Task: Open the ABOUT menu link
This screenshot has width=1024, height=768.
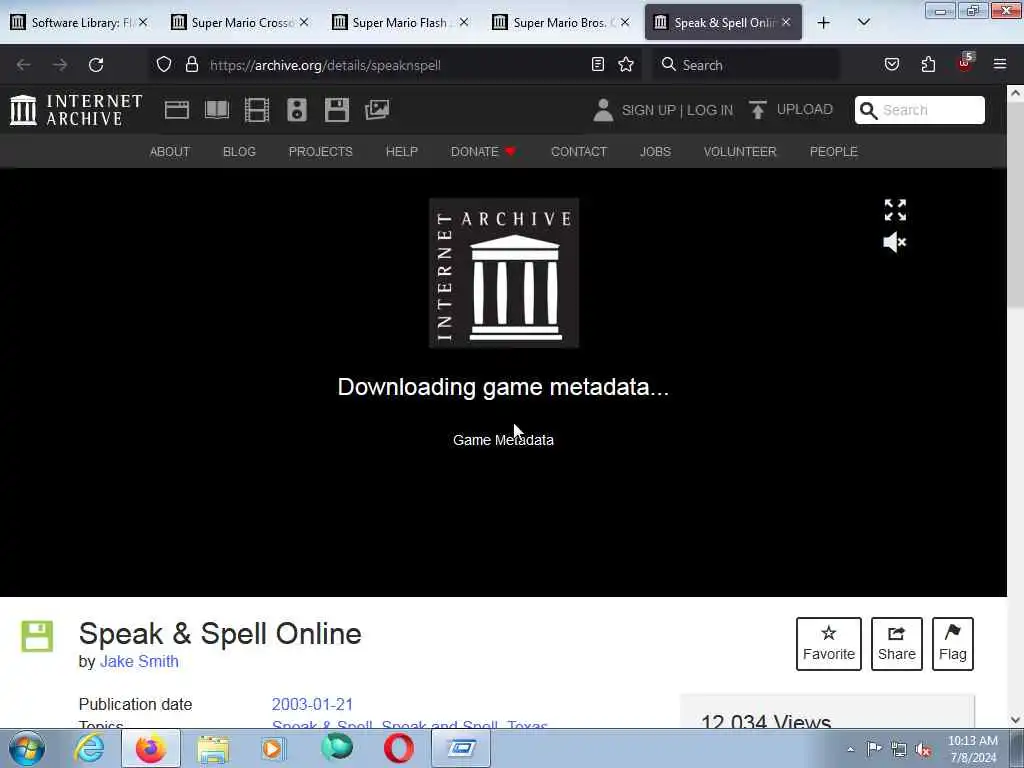Action: click(170, 152)
